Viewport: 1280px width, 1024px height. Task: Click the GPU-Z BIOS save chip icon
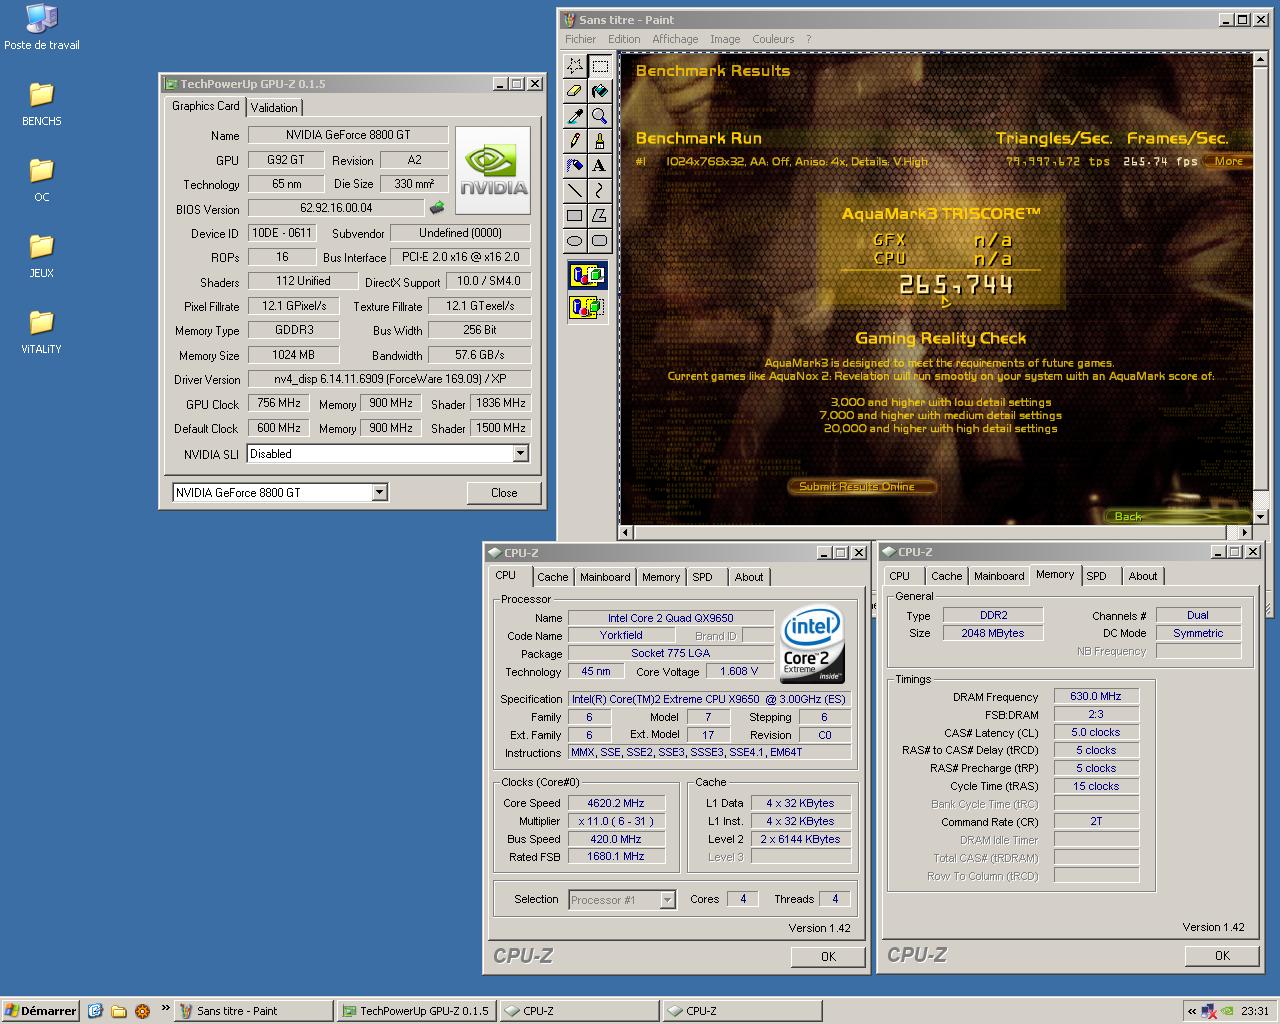pos(437,208)
